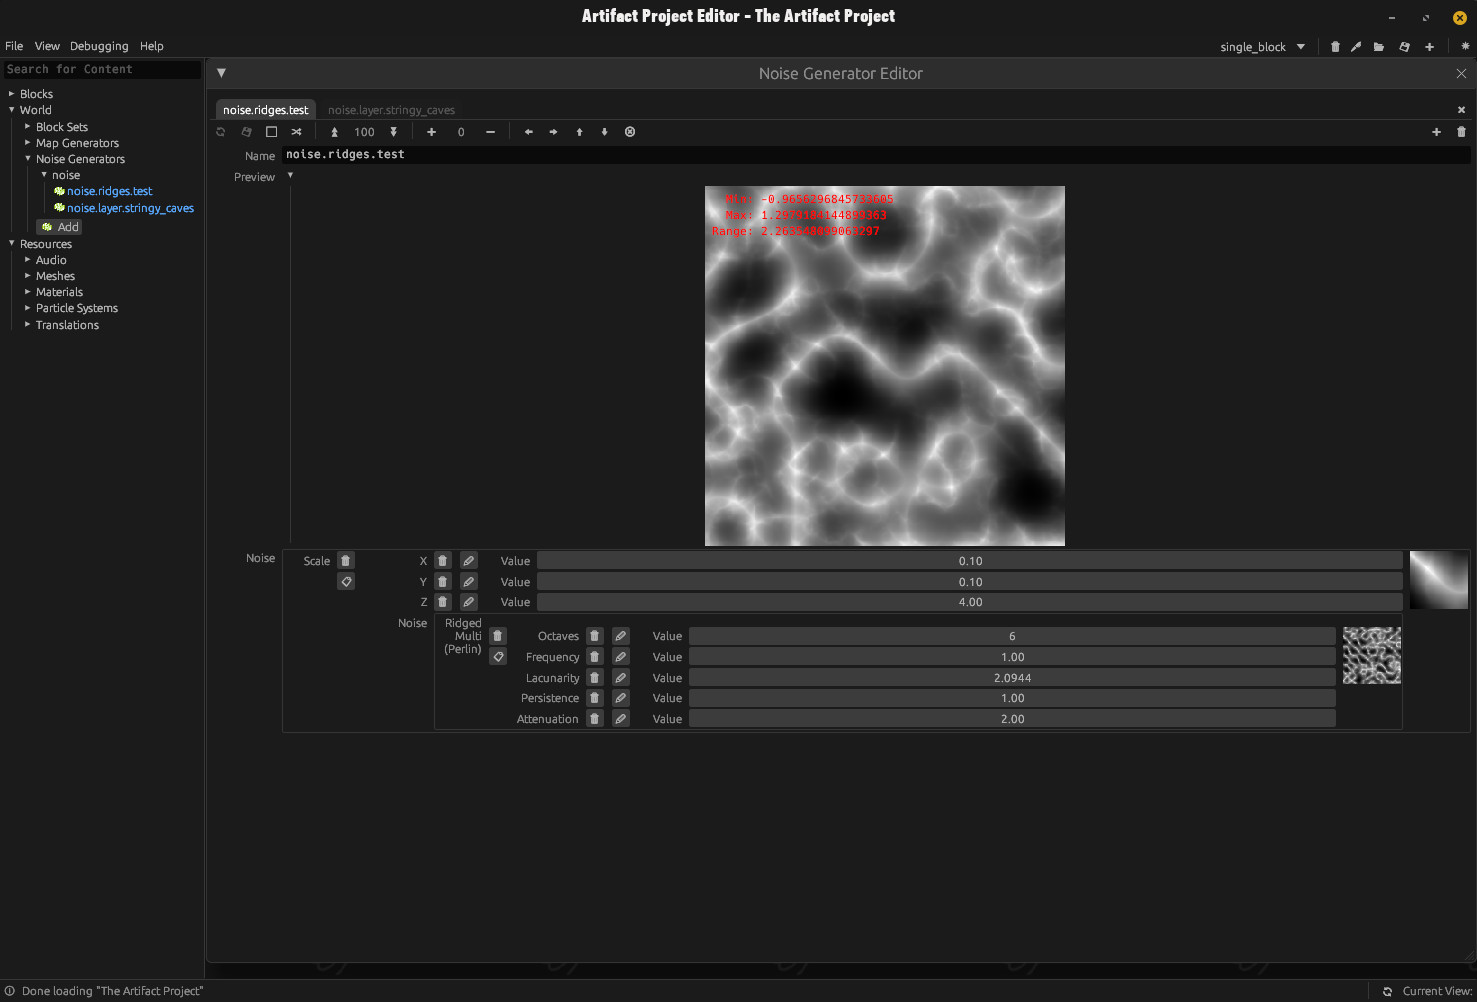Image resolution: width=1477 pixels, height=1002 pixels.
Task: Click the Lacunarity value slider
Action: point(1012,678)
